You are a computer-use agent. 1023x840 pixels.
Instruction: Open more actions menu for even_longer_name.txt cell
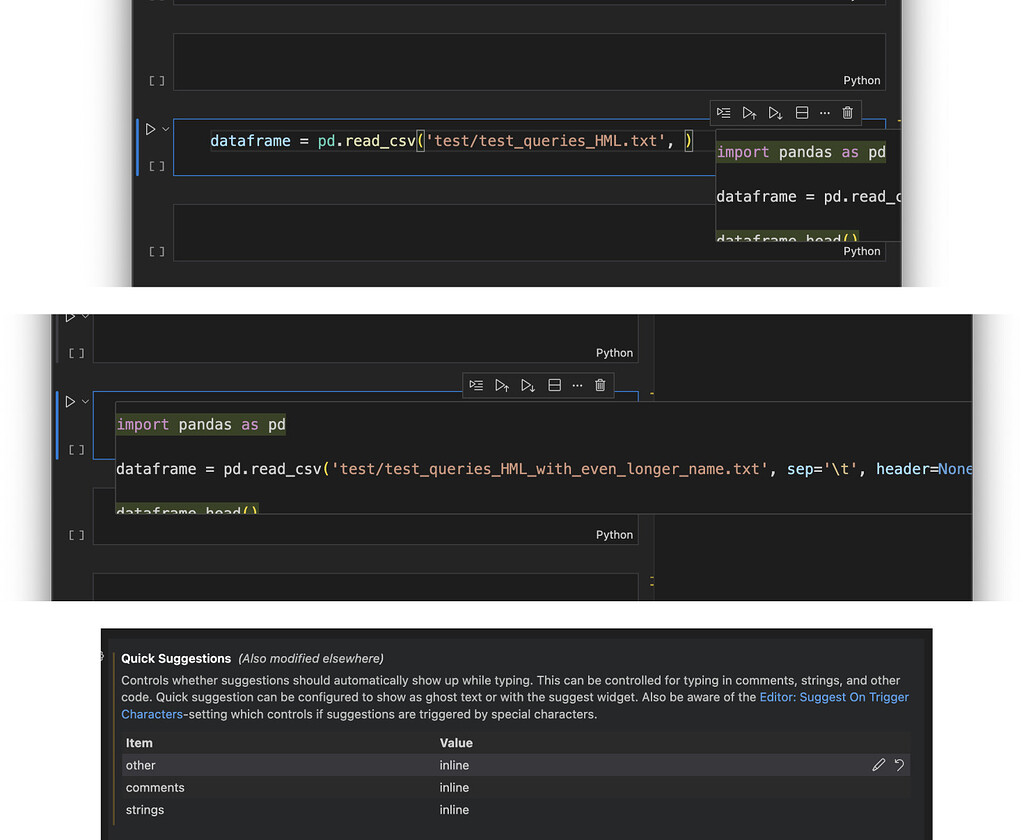577,385
